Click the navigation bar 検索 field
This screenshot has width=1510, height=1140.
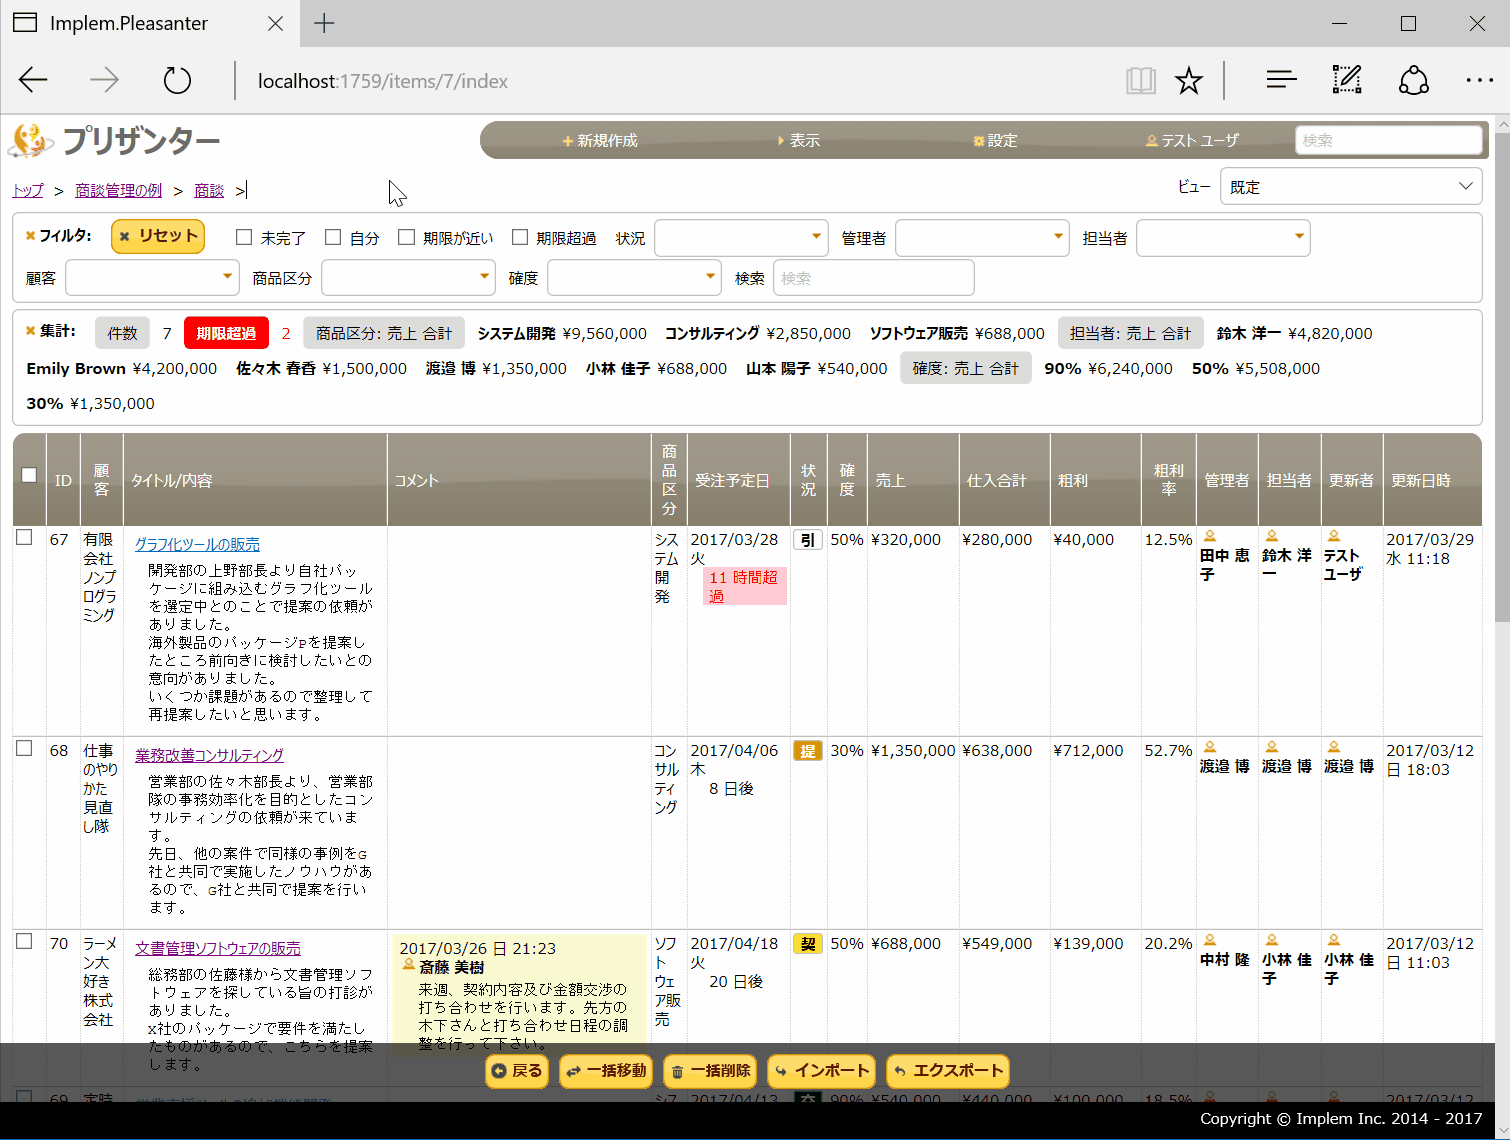tap(1388, 140)
